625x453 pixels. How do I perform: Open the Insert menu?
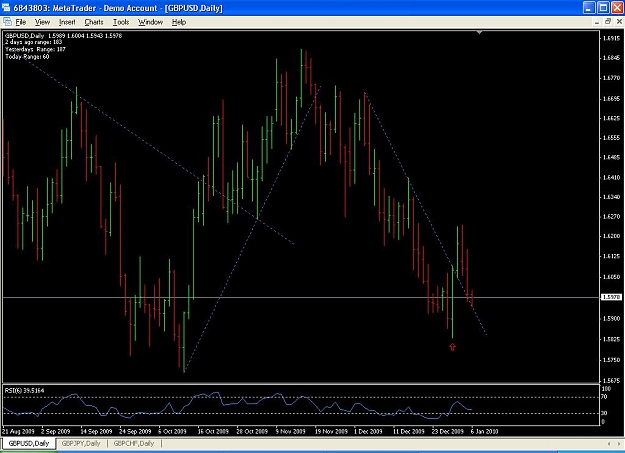point(67,22)
